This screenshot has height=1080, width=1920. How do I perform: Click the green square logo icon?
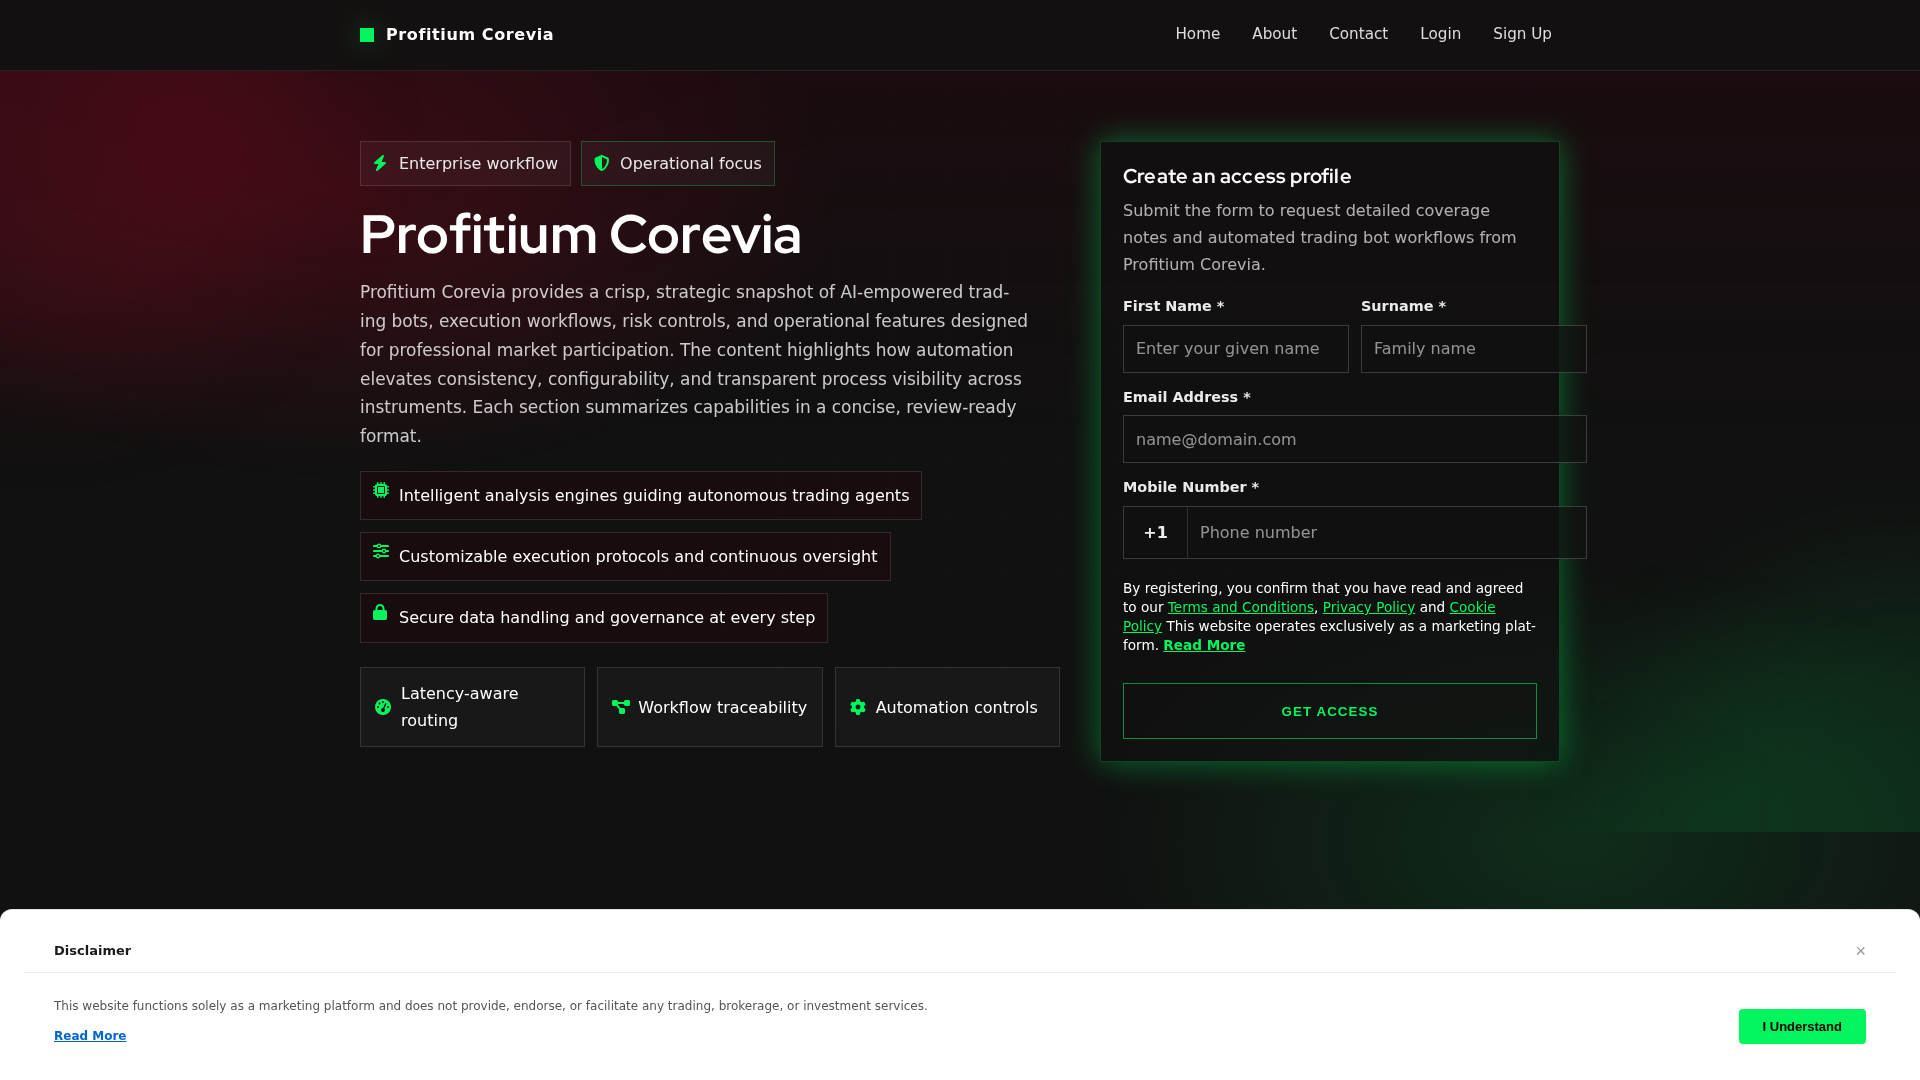pyautogui.click(x=367, y=35)
